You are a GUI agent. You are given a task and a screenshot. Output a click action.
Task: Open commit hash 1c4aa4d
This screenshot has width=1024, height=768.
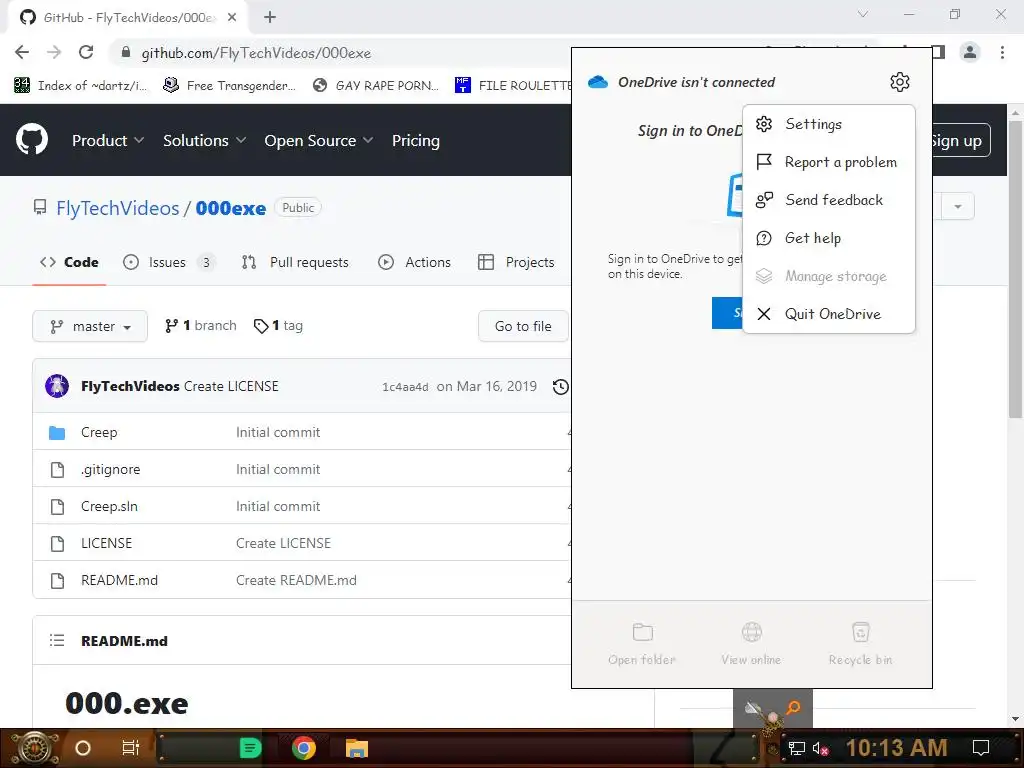tap(405, 387)
